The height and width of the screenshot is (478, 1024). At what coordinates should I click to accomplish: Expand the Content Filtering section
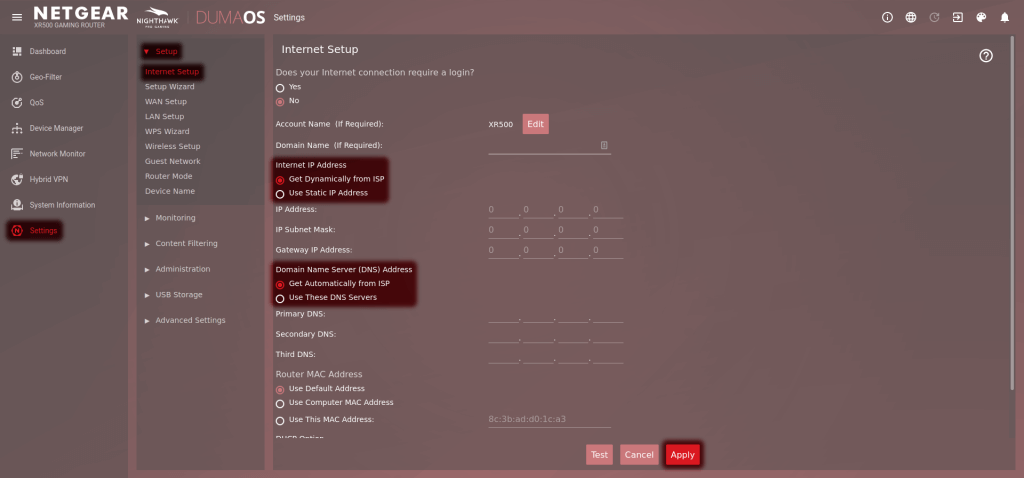[181, 244]
